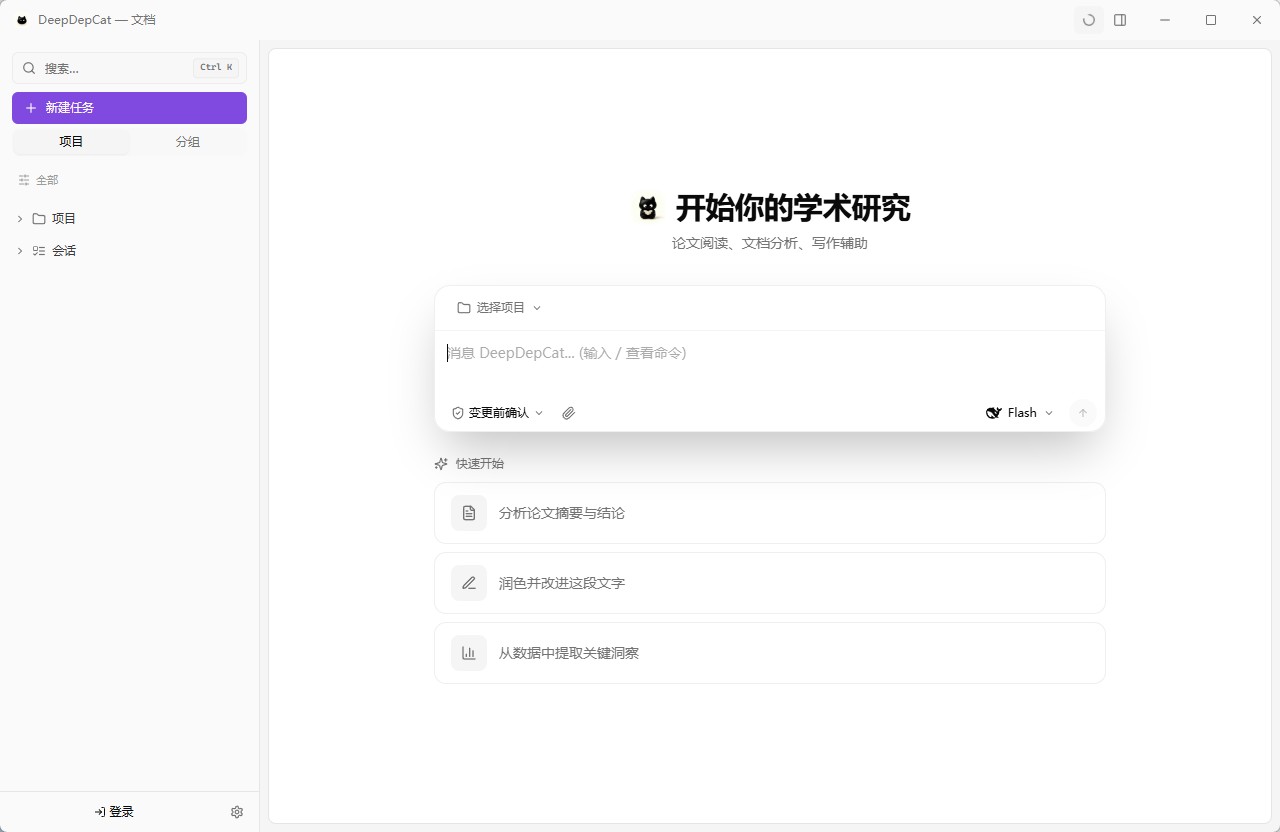Click the 登录 login button

pos(114,812)
